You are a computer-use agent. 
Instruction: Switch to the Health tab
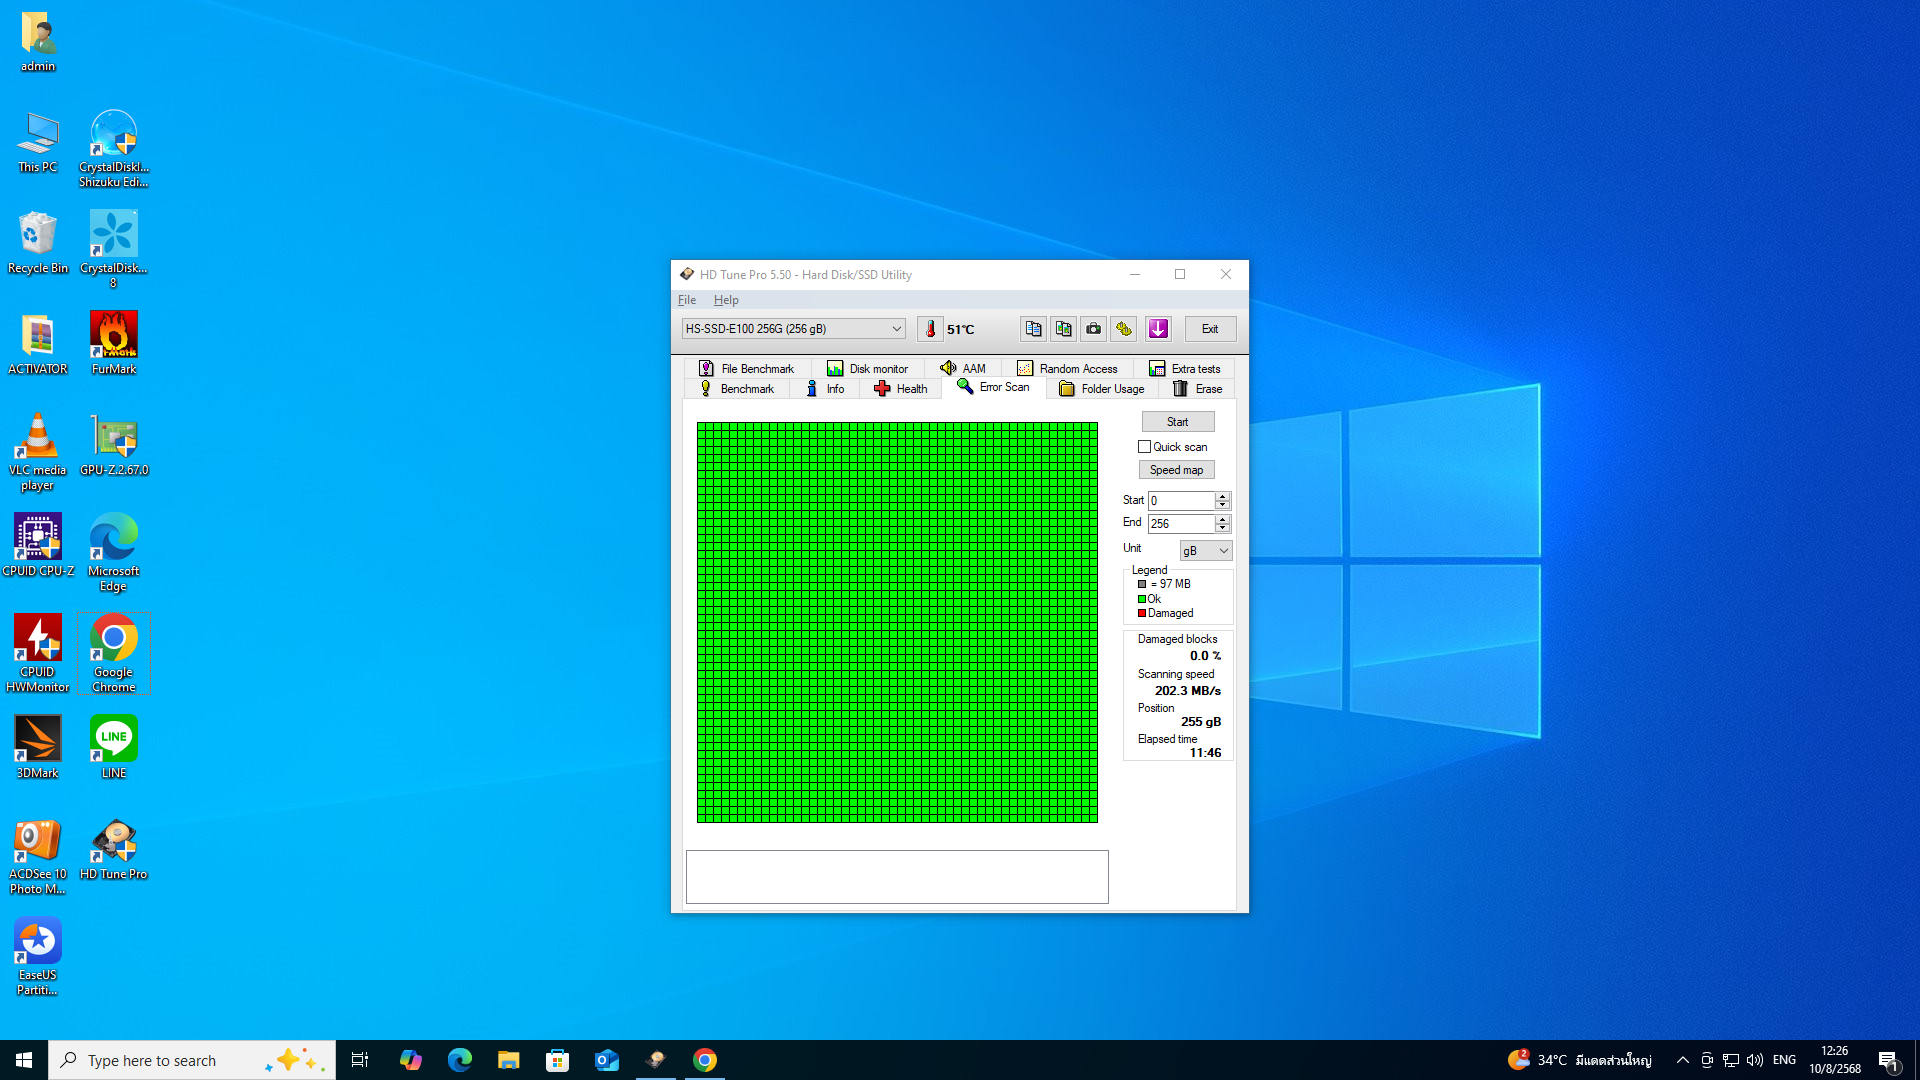tap(900, 389)
